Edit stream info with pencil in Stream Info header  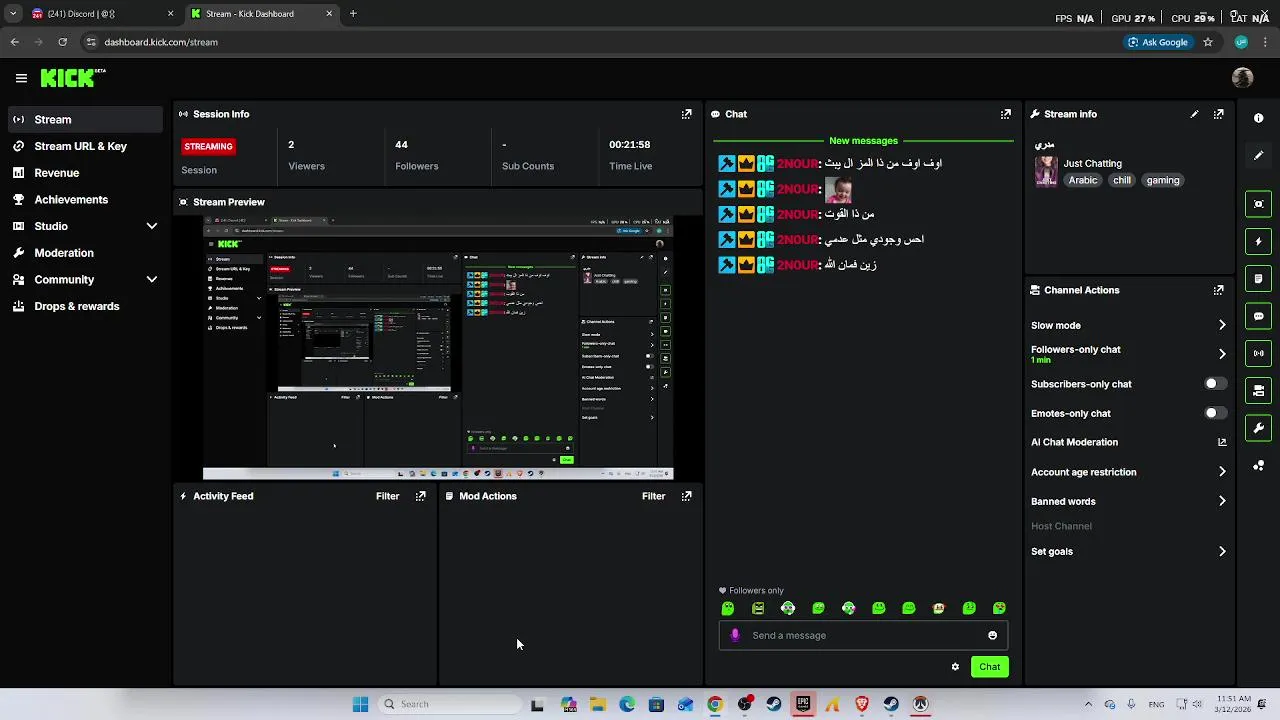1194,114
